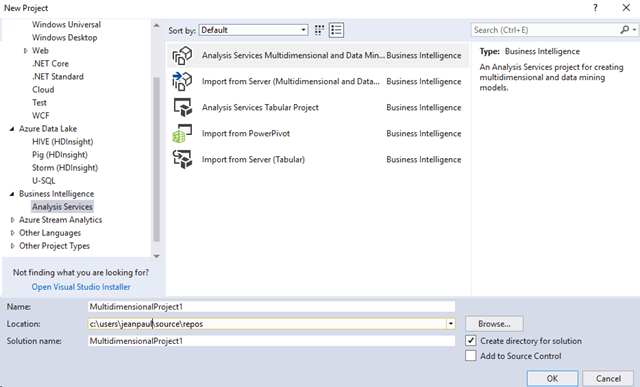Select Test category
Image resolution: width=640 pixels, height=387 pixels.
point(40,103)
